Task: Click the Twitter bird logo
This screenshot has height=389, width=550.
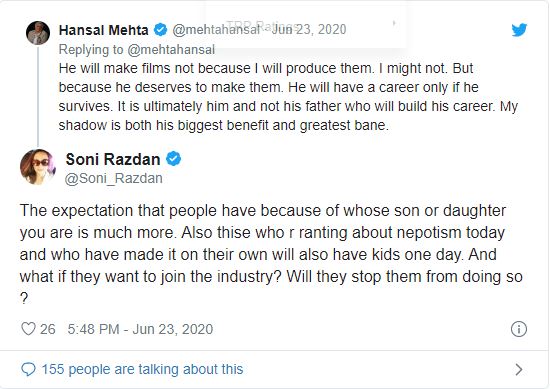Action: pyautogui.click(x=519, y=30)
